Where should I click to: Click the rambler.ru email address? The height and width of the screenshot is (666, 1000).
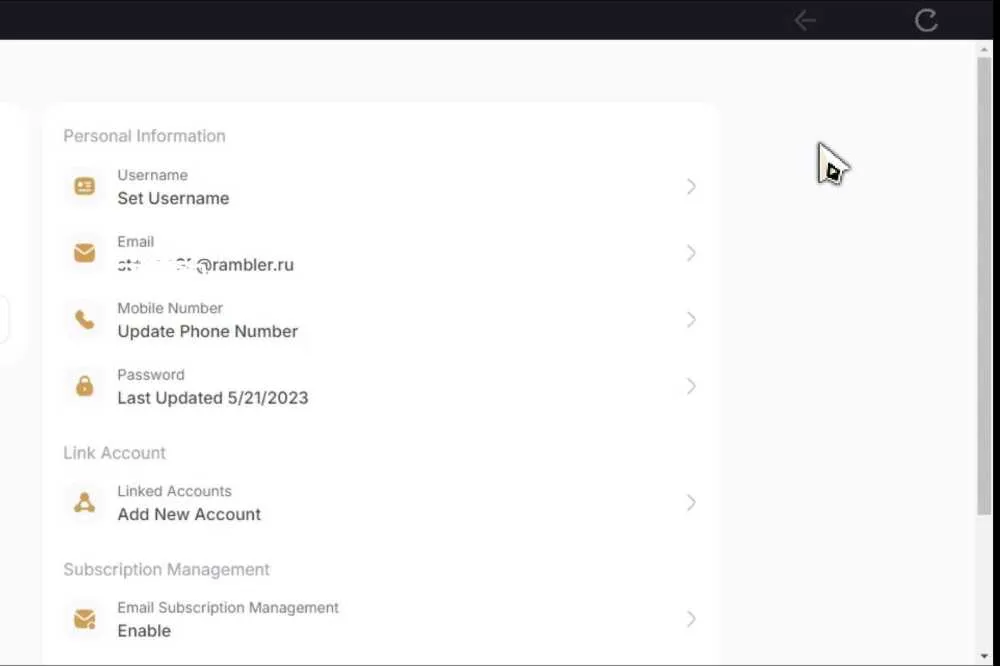205,265
